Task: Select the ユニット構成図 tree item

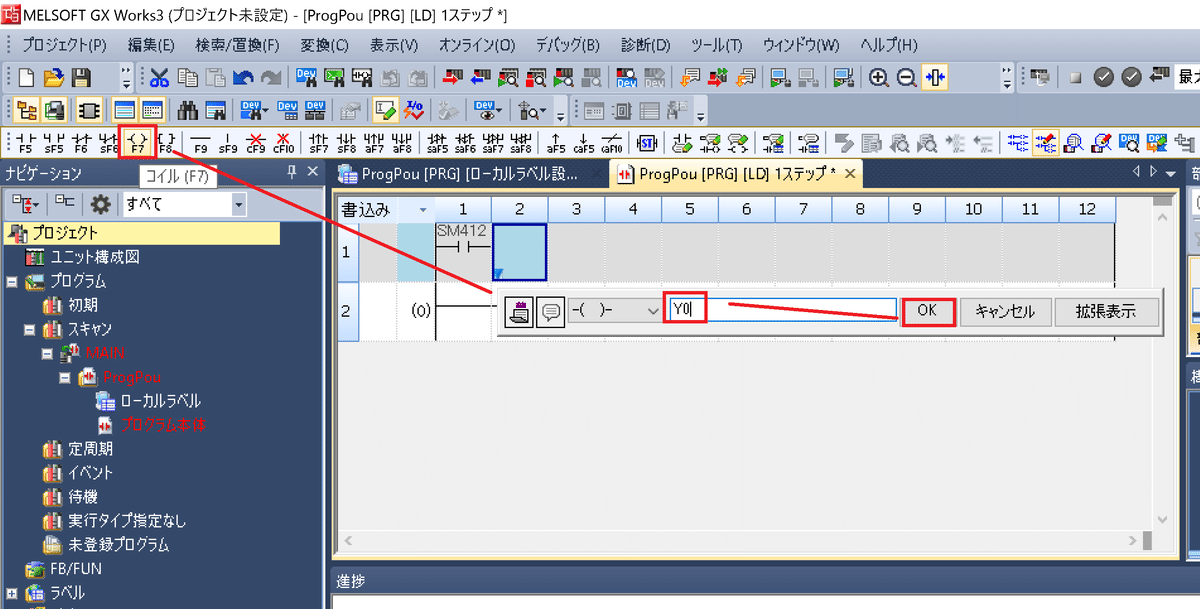Action: click(95, 257)
